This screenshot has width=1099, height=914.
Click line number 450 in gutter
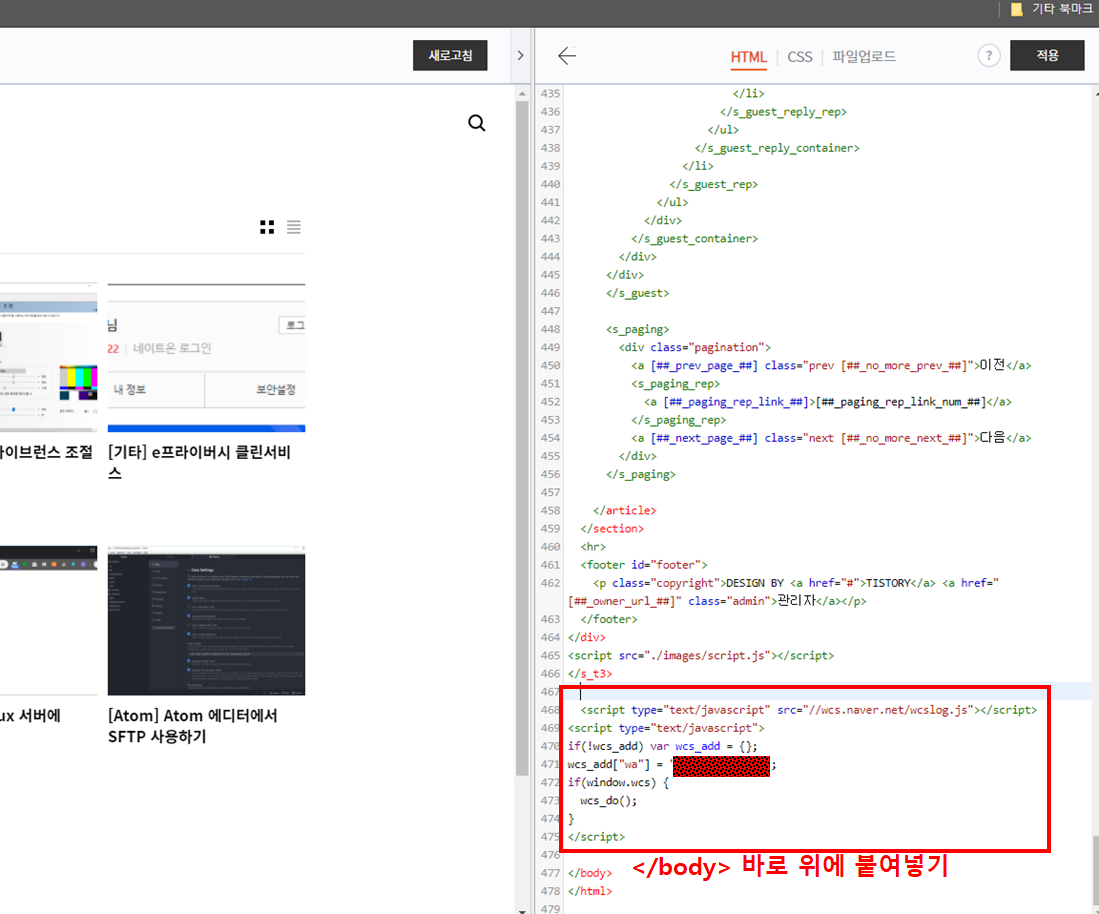tap(550, 365)
